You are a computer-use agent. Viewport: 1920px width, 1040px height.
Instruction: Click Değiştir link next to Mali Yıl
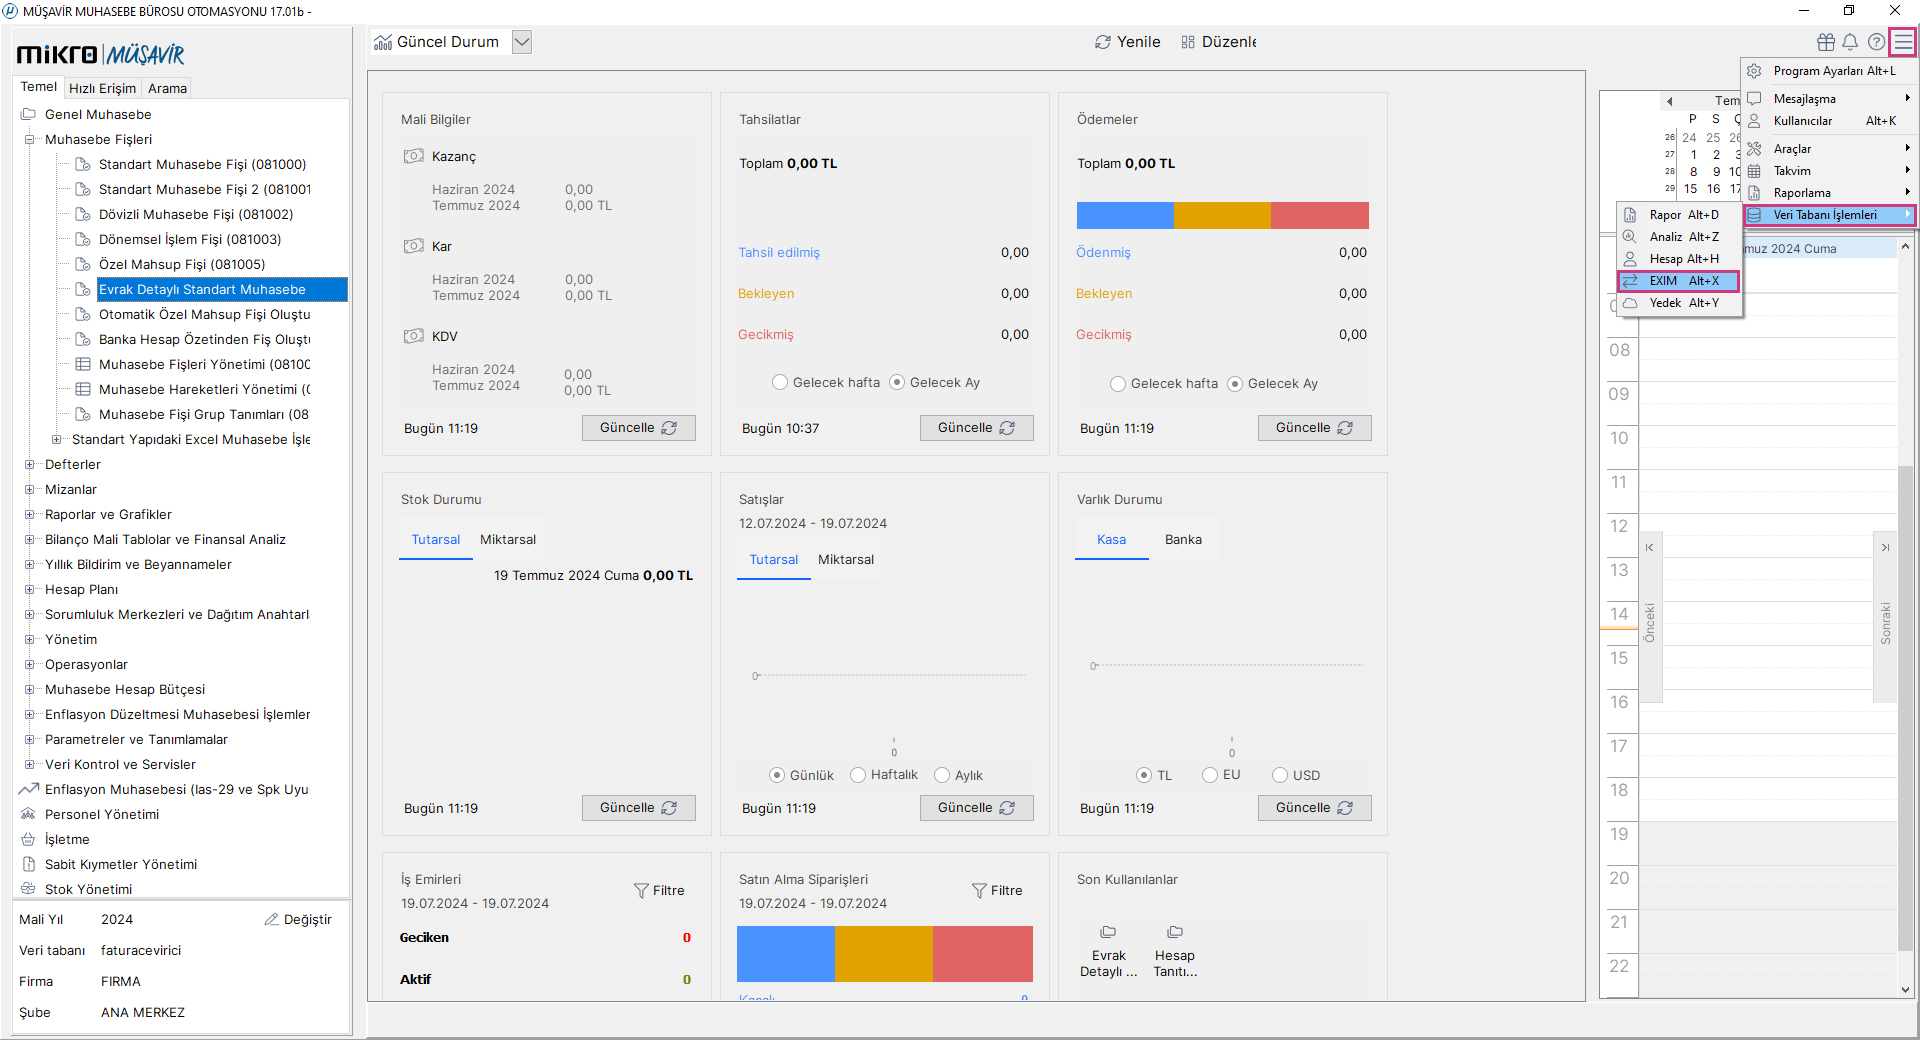298,919
